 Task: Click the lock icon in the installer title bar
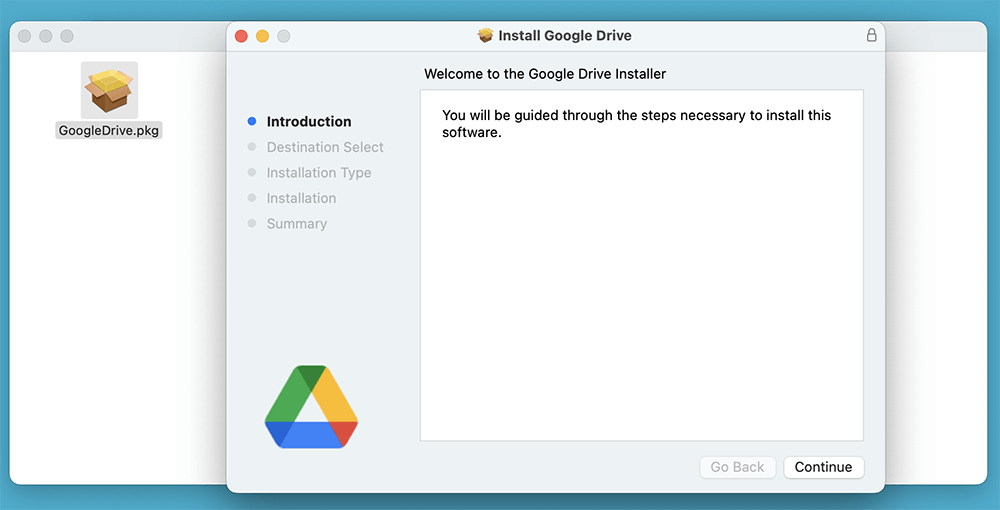871,35
